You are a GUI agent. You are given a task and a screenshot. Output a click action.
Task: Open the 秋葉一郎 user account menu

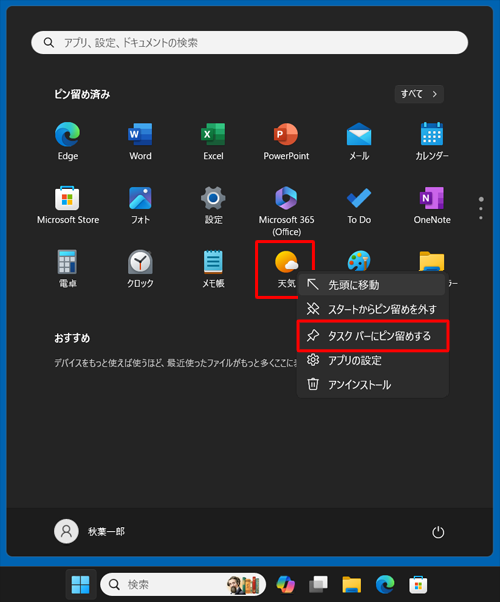[x=89, y=531]
